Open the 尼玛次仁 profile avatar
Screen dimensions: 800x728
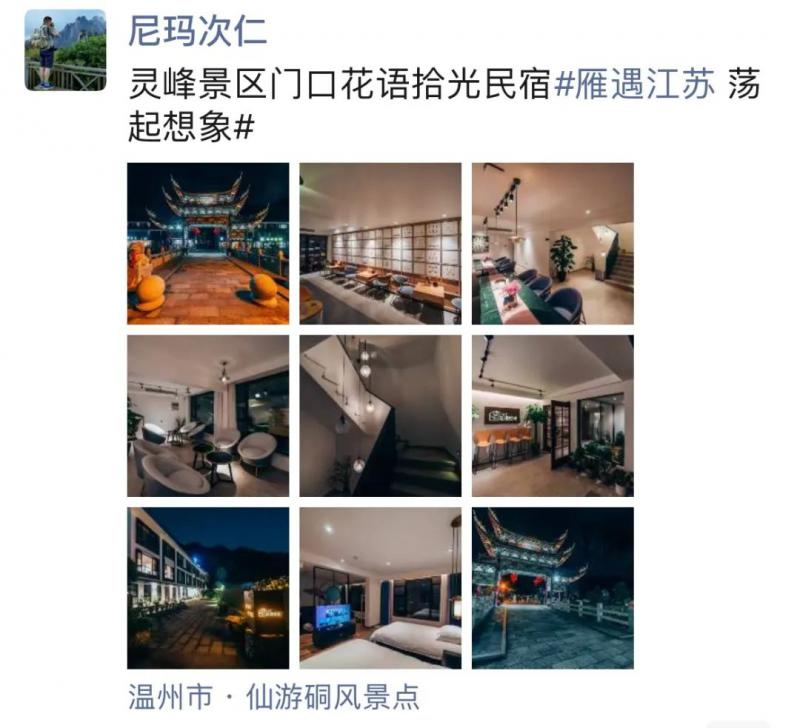coord(66,50)
